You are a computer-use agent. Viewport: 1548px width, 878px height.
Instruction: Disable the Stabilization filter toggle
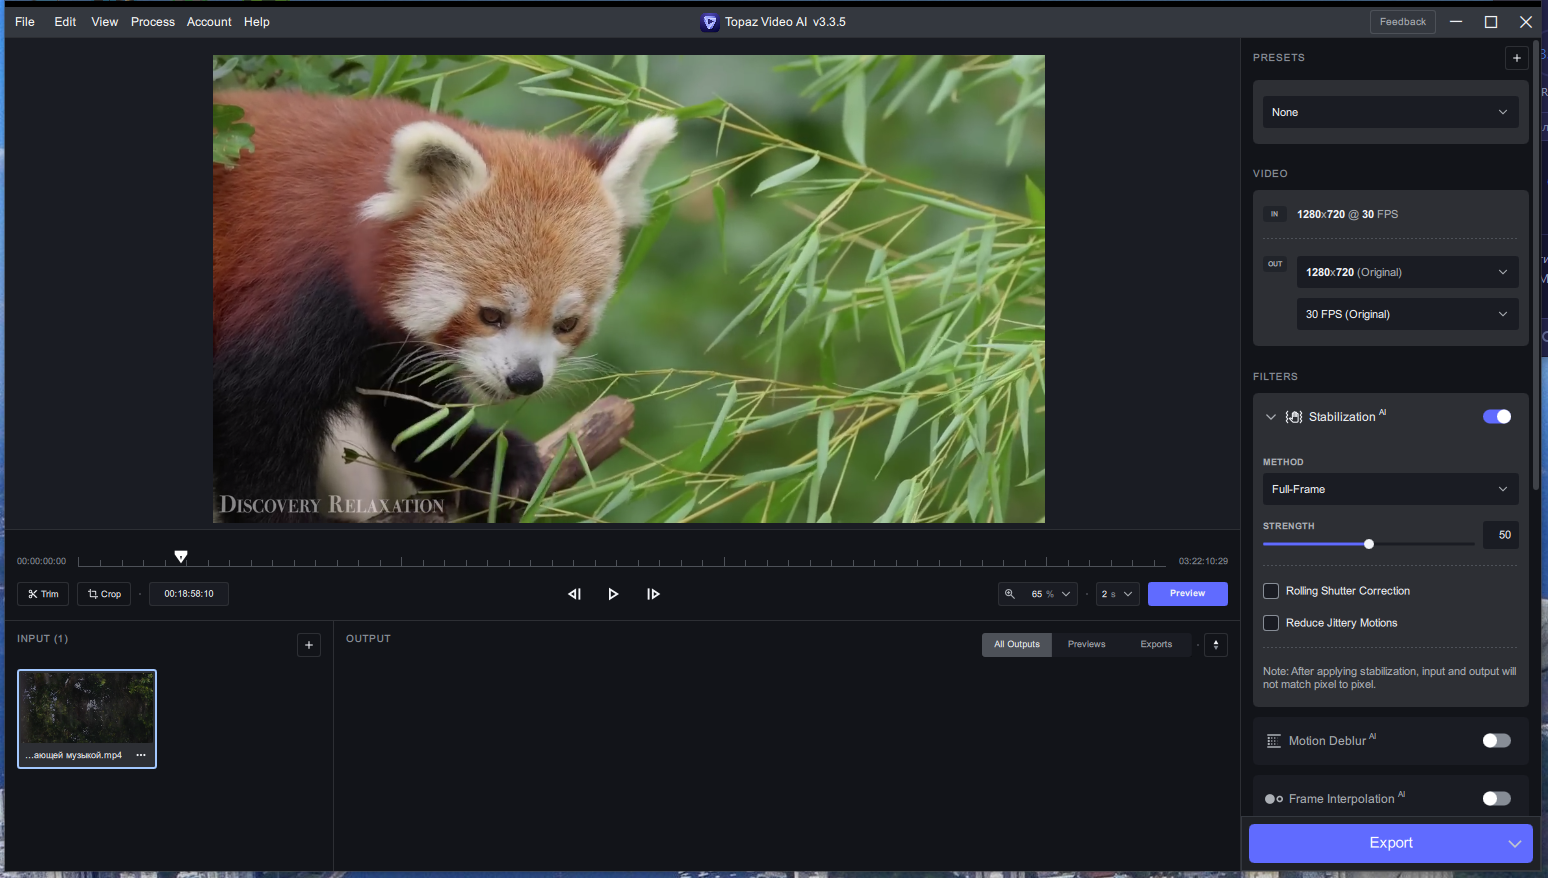pos(1496,417)
